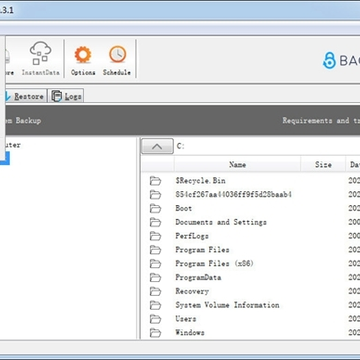Click the Users name text
The width and height of the screenshot is (360, 360).
pyautogui.click(x=186, y=319)
